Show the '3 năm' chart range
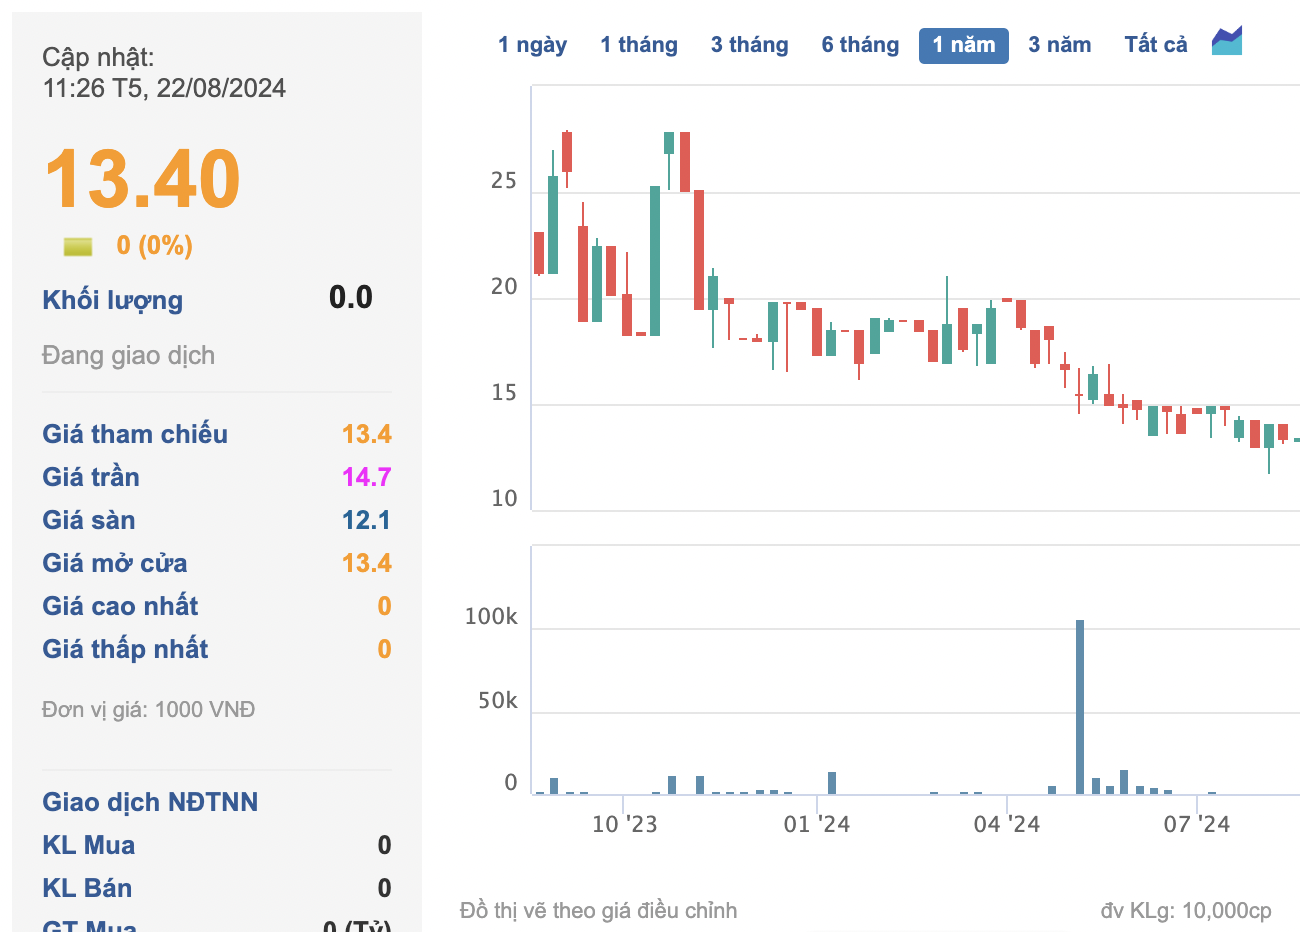 pos(1060,45)
